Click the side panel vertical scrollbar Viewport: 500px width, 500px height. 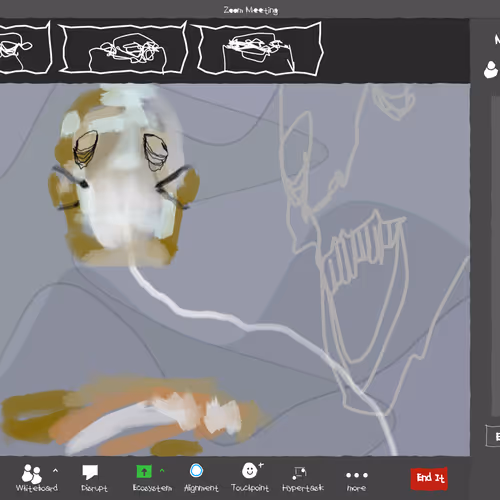coord(496,257)
